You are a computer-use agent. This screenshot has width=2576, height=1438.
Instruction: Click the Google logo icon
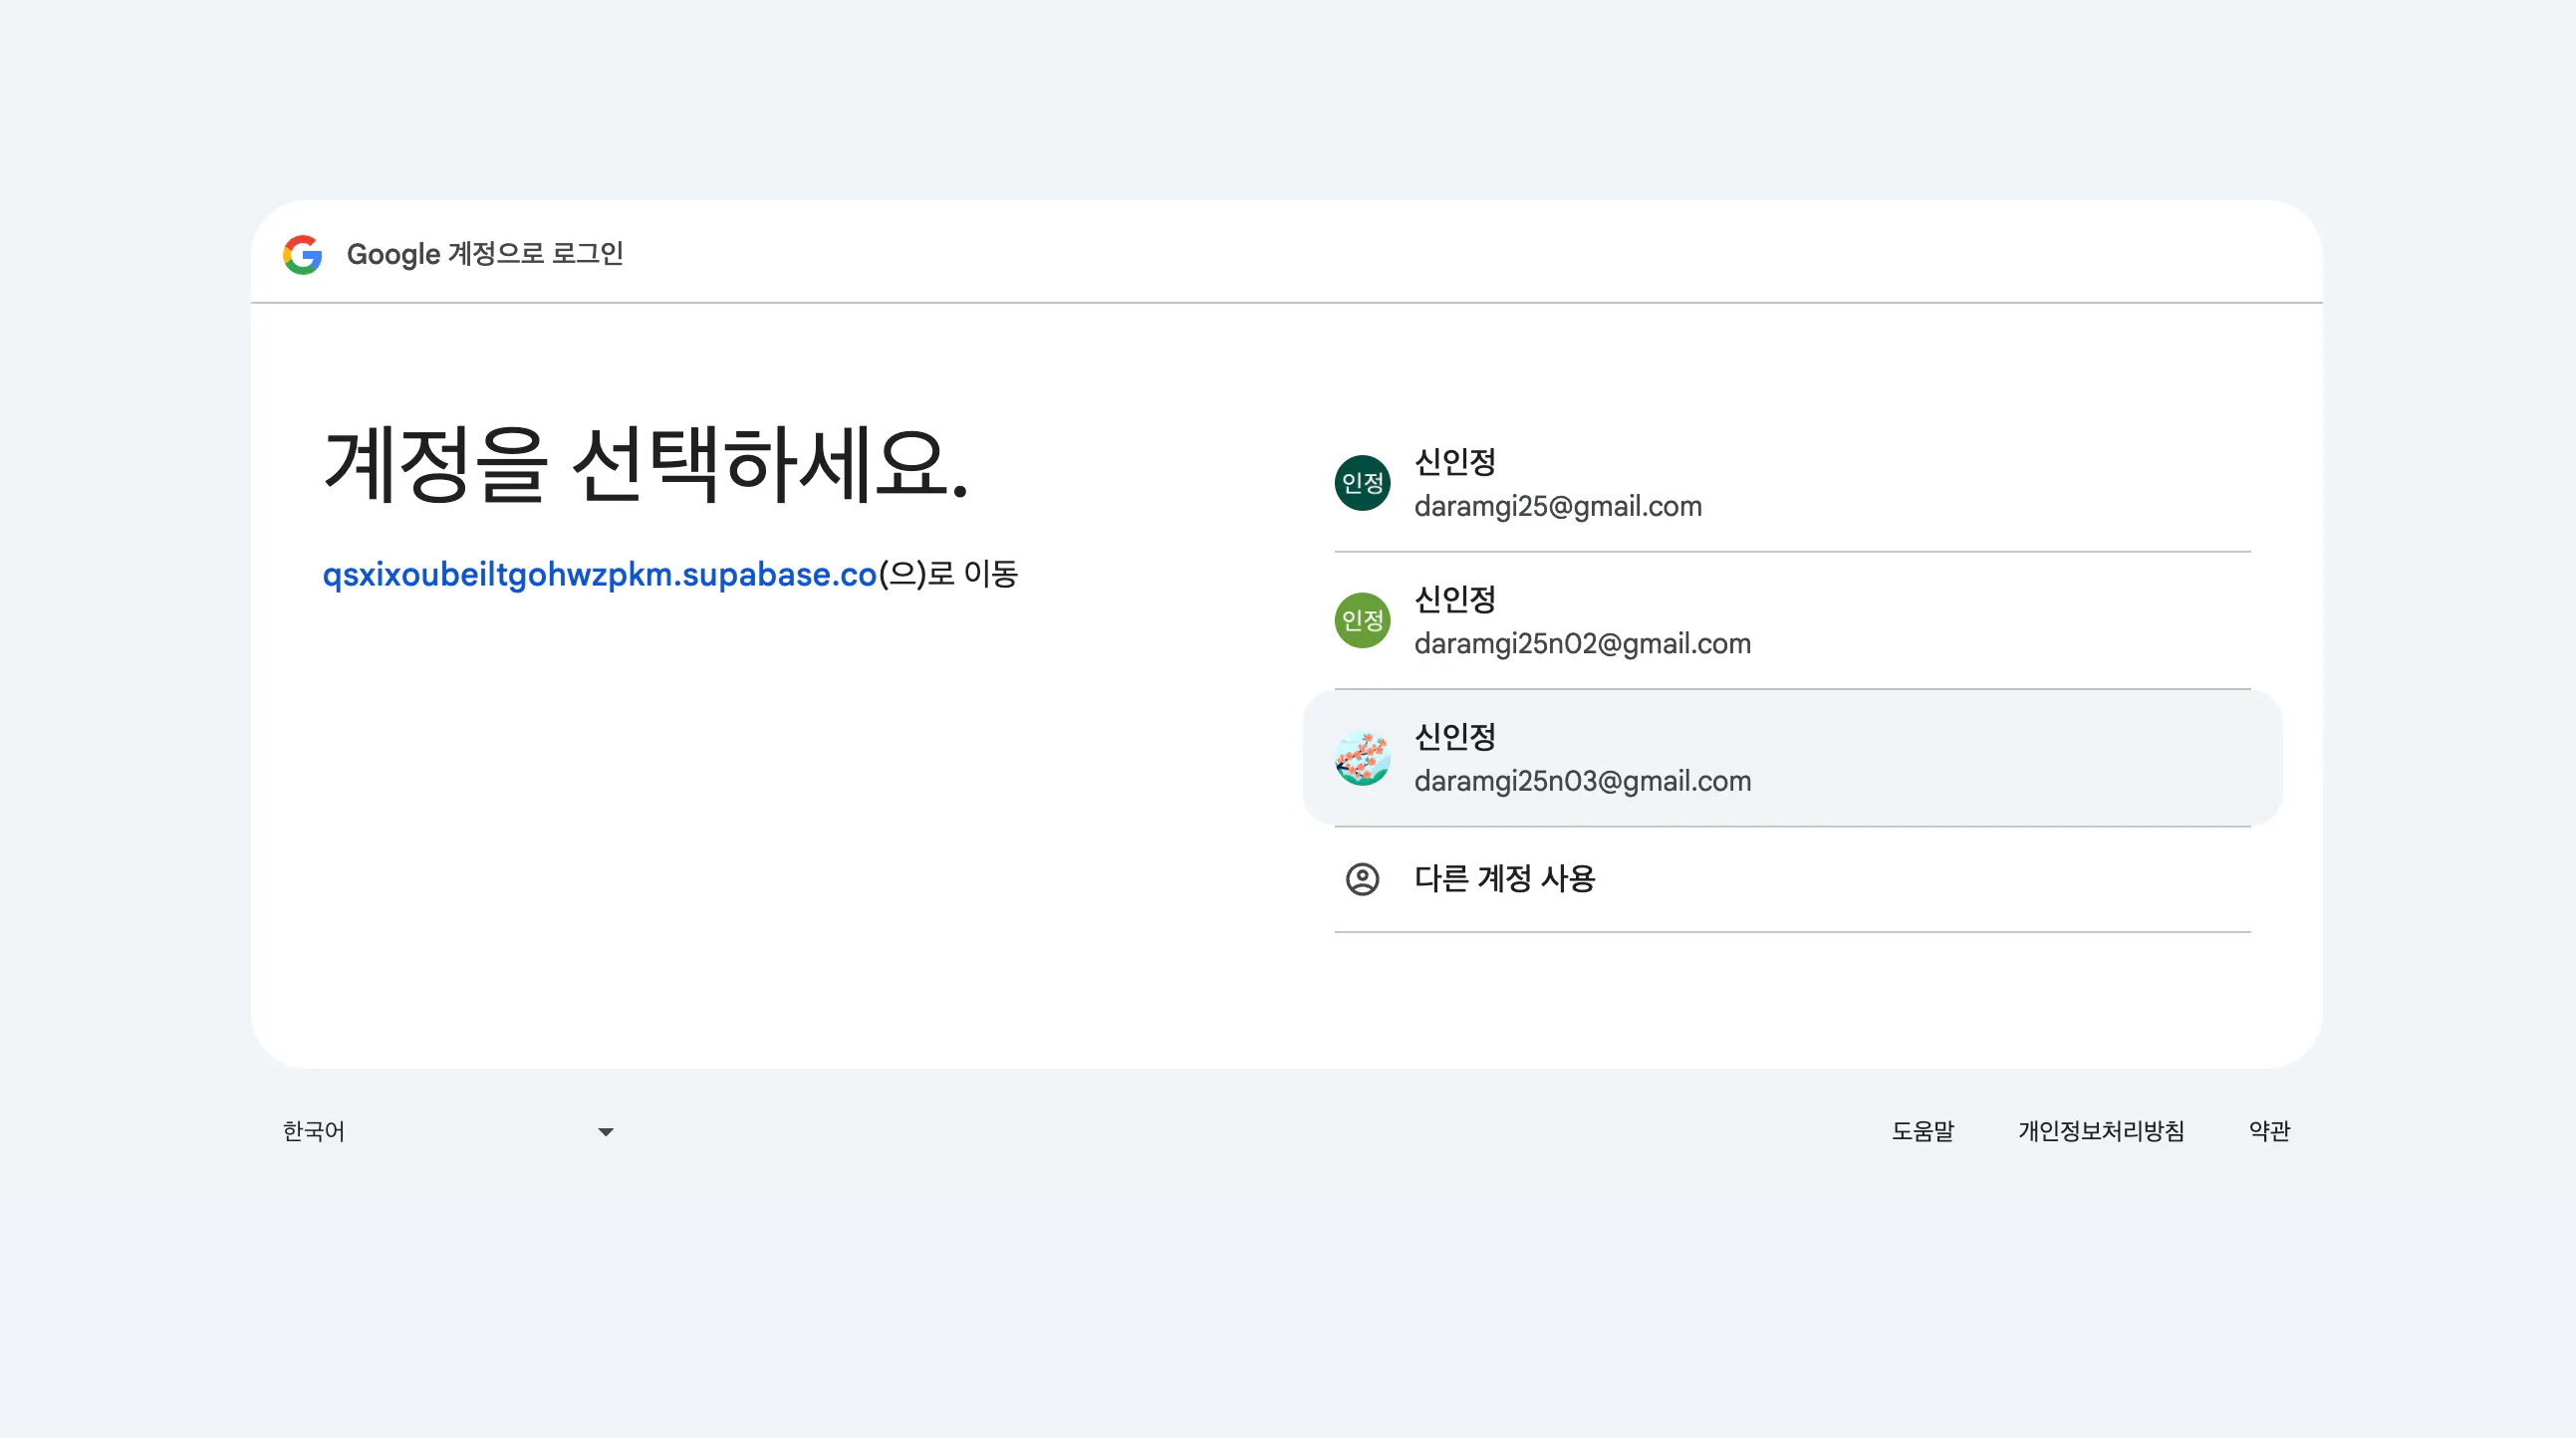point(302,254)
